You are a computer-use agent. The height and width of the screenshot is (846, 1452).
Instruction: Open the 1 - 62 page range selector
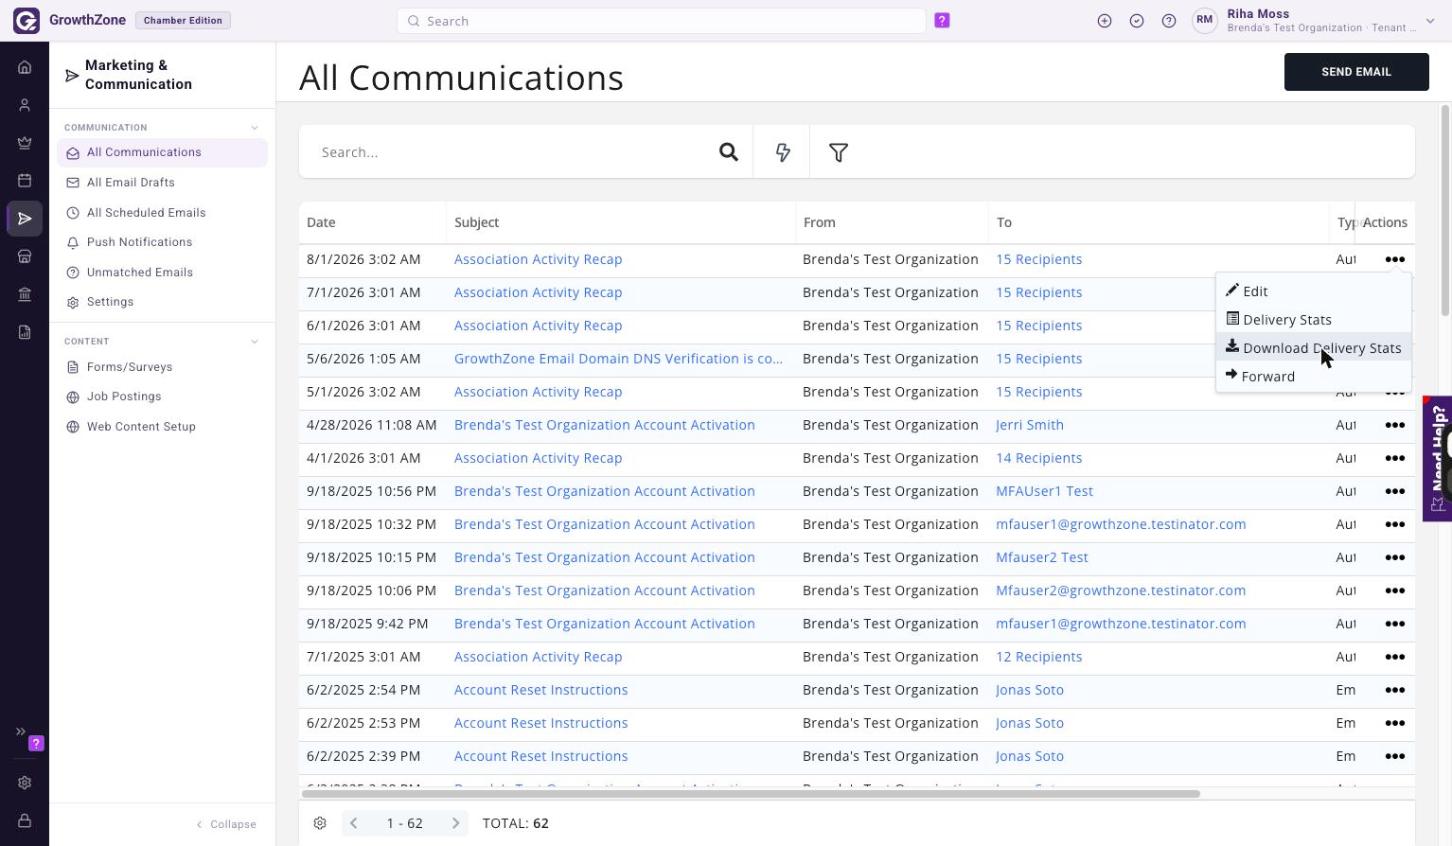404,823
